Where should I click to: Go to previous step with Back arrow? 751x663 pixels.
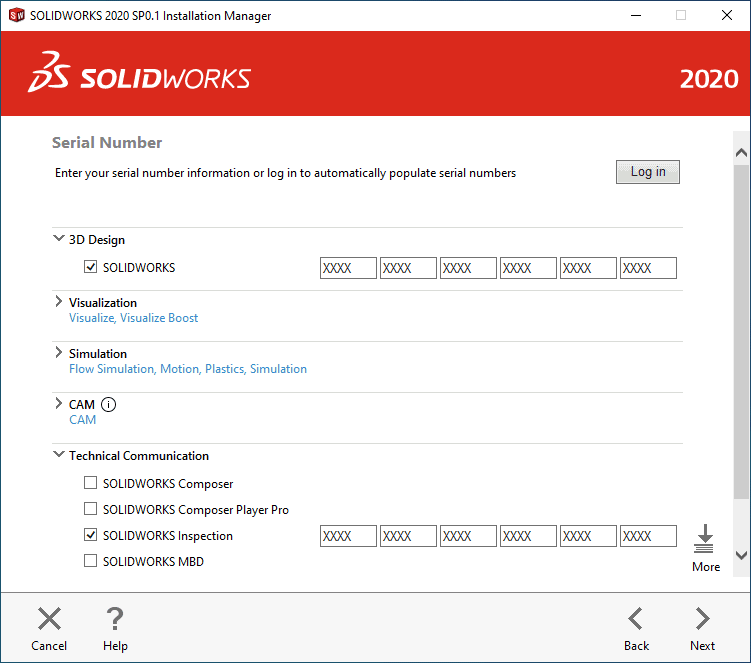click(636, 619)
